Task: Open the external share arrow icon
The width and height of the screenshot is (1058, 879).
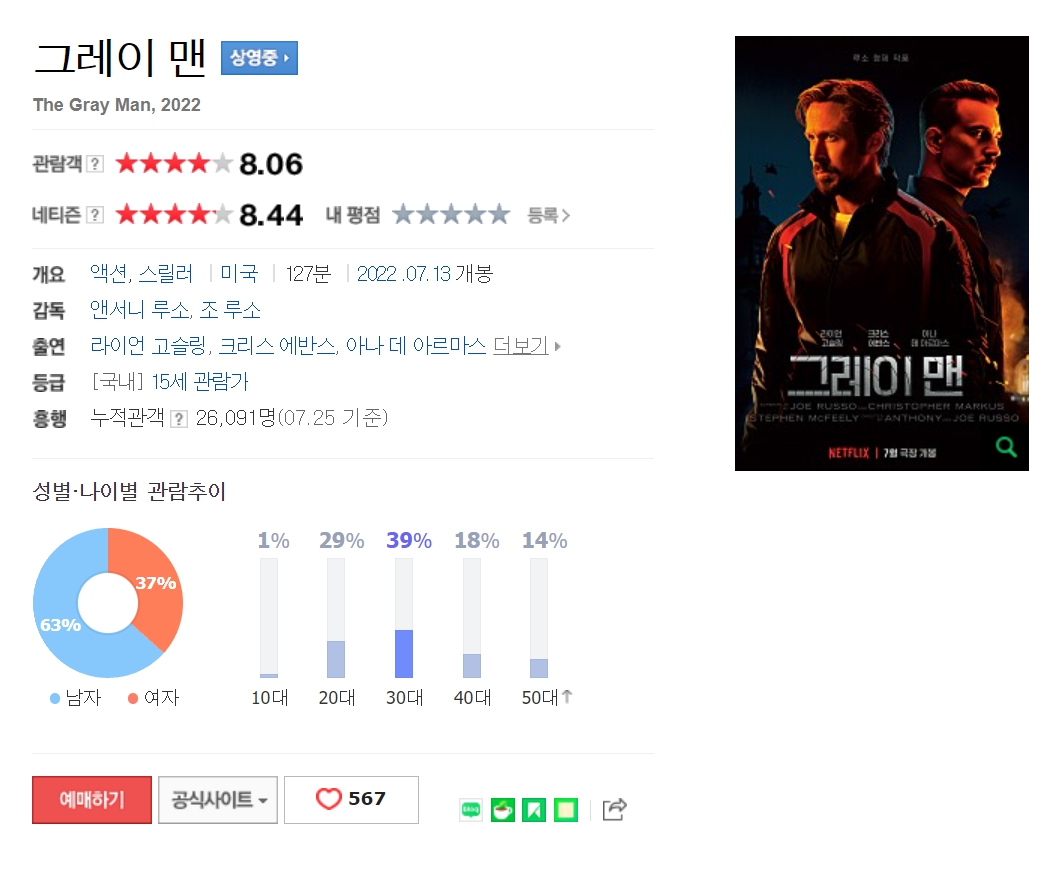Action: tap(614, 809)
